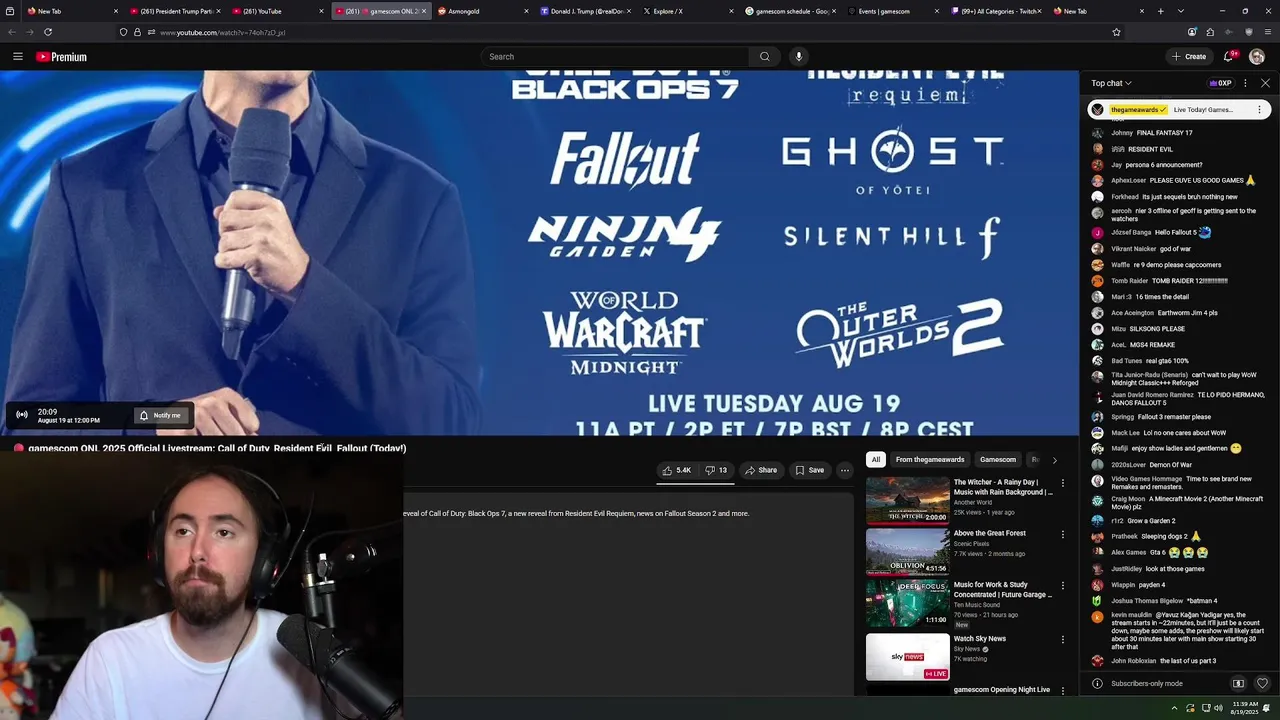Click pinned thegameawards channel name
Viewport: 1280px width, 720px height.
(x=1134, y=110)
